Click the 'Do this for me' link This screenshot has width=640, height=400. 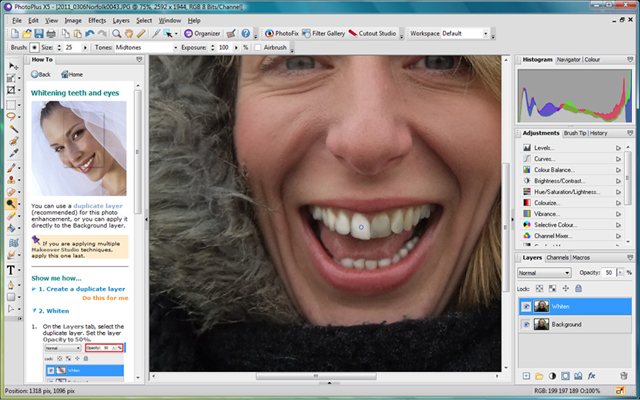click(105, 298)
